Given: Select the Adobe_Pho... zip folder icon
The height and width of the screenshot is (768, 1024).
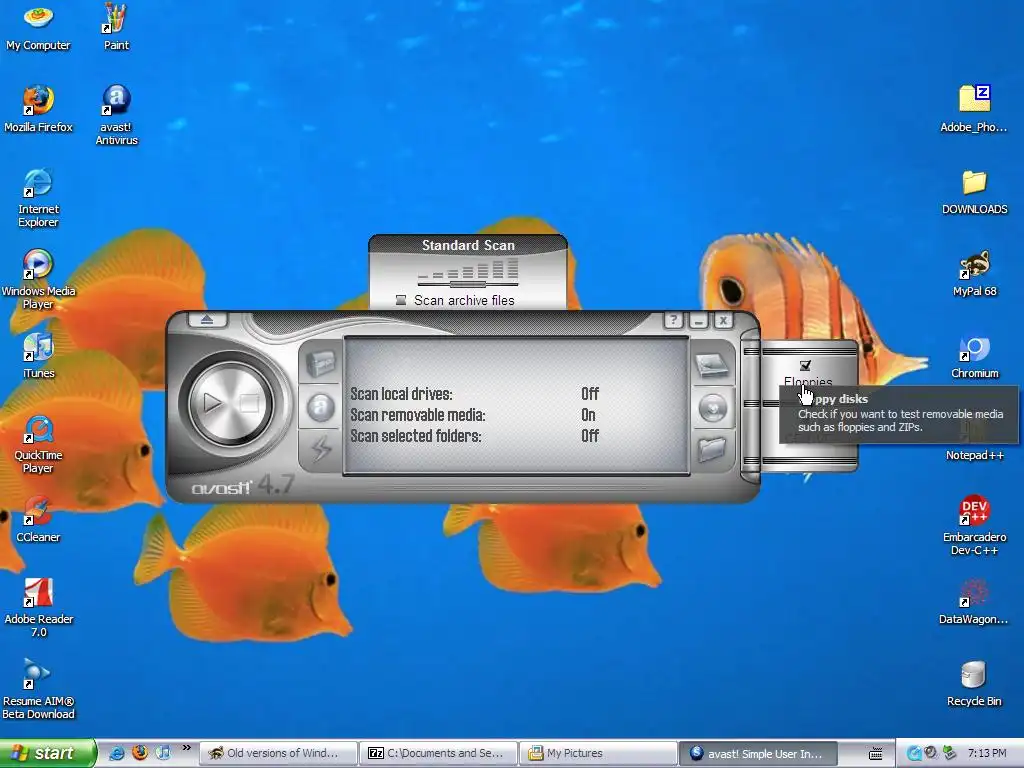Looking at the screenshot, I should [x=974, y=109].
